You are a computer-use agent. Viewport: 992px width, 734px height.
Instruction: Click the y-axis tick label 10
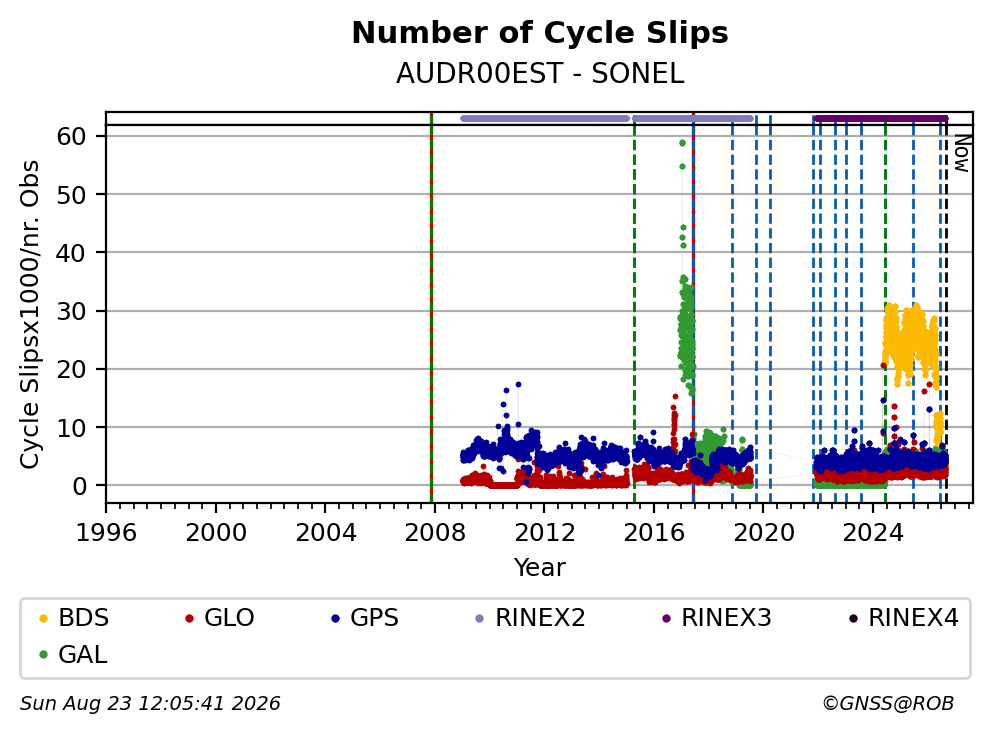pos(71,428)
